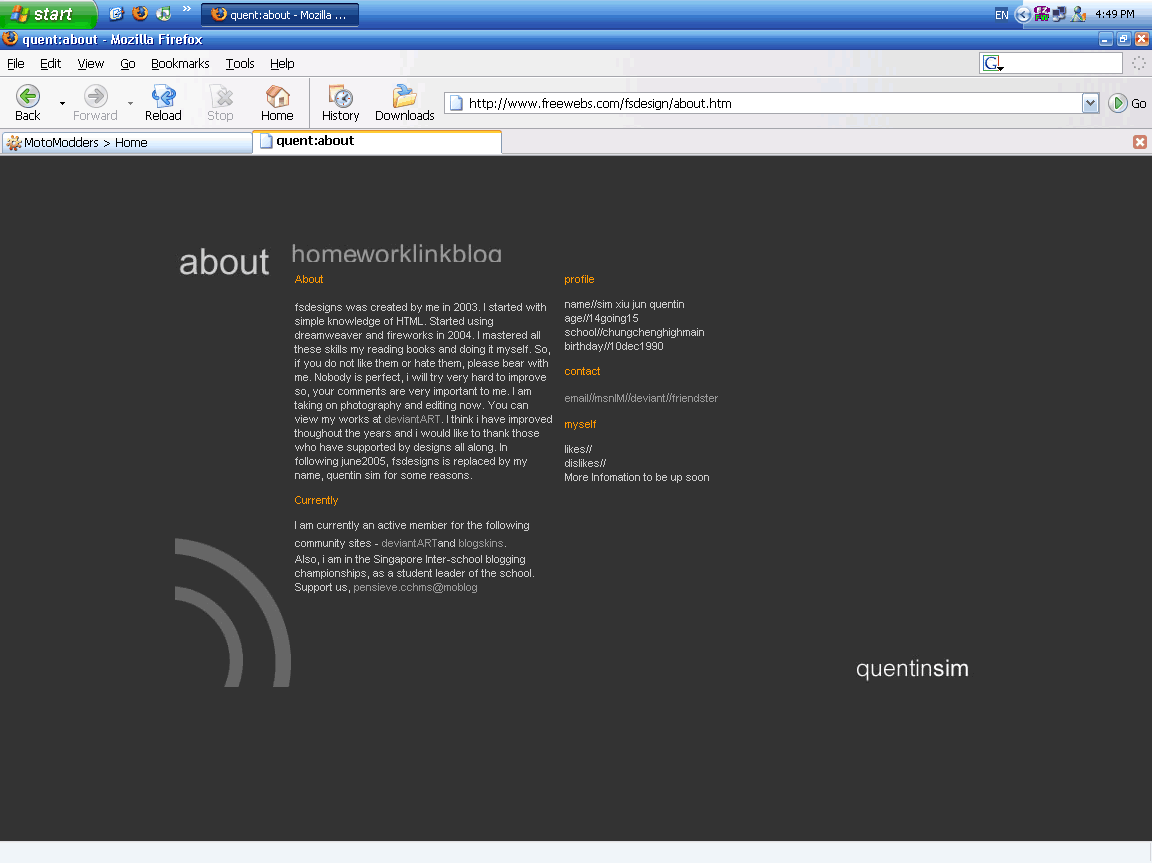
Task: Open the Back history dropdown arrow
Action: [62, 104]
